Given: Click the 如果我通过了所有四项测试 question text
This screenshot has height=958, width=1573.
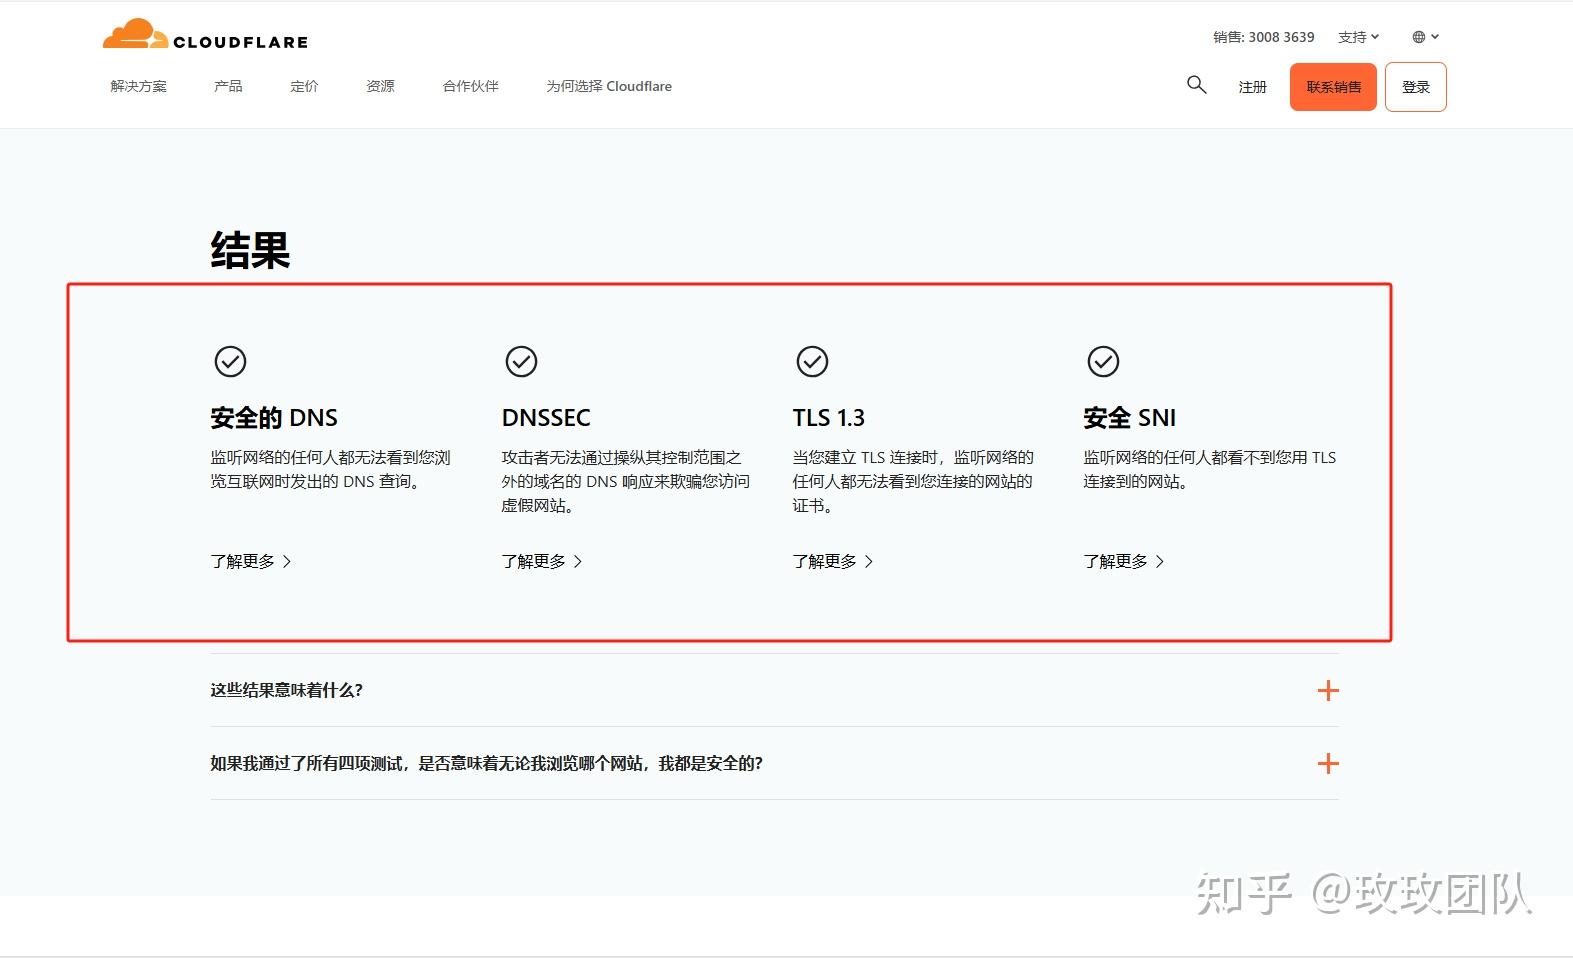Looking at the screenshot, I should 486,764.
